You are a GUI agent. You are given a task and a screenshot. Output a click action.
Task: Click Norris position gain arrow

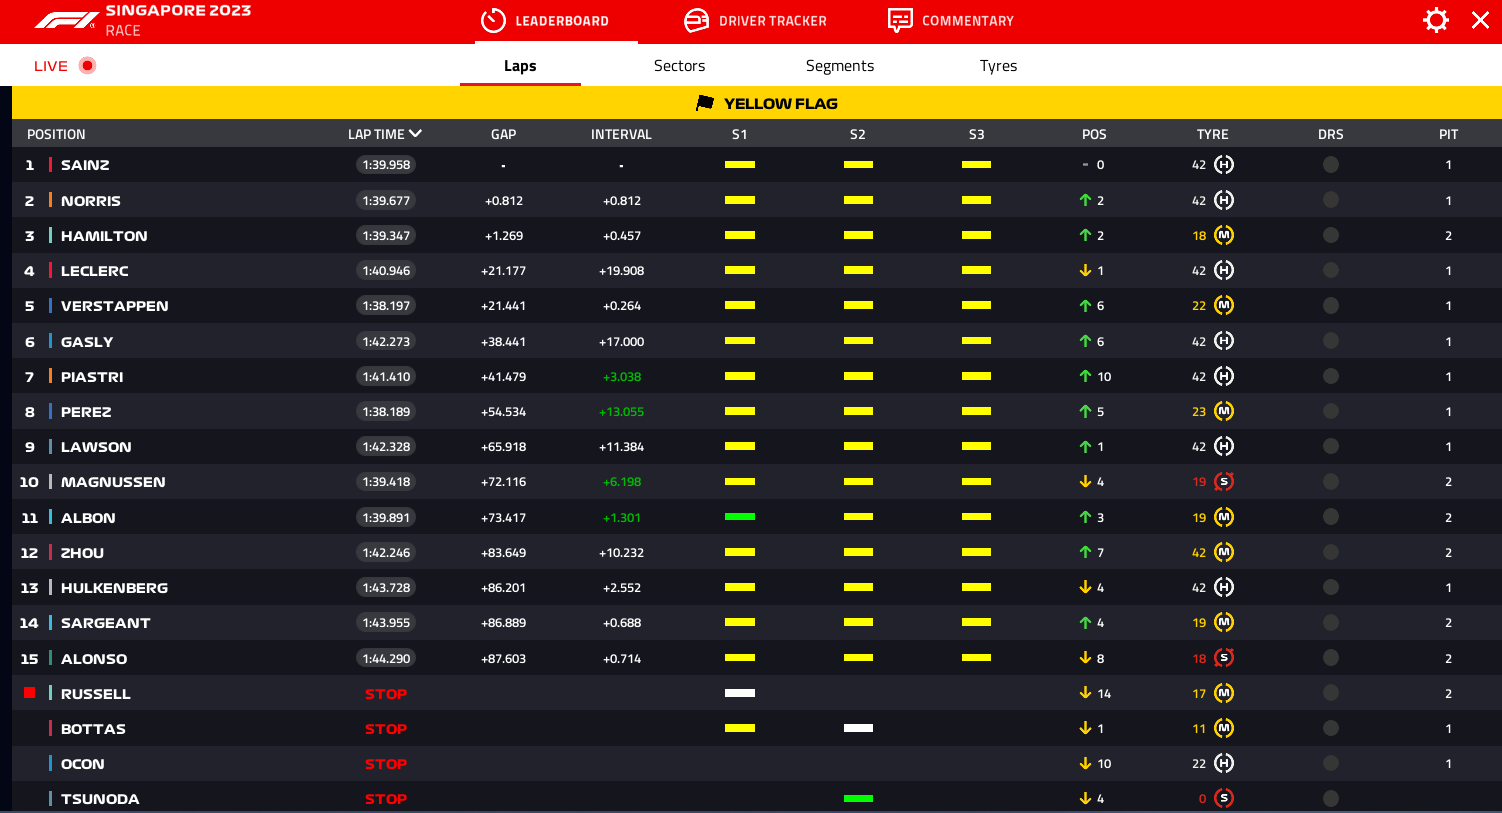coord(1085,200)
